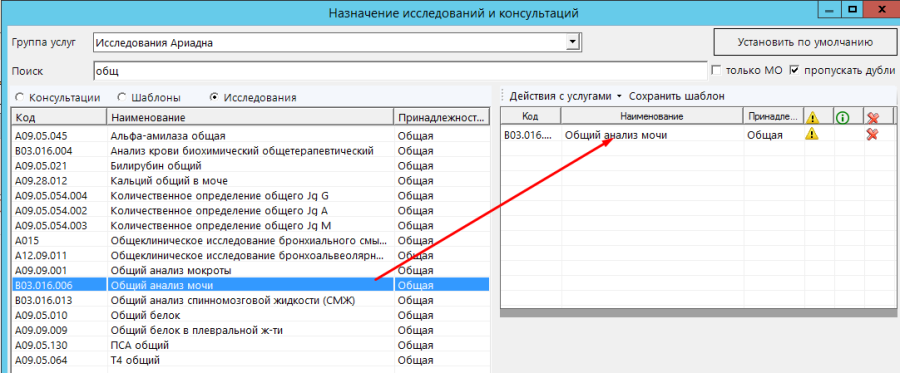Select the Консультации radio button
900x373 pixels.
[x=19, y=98]
